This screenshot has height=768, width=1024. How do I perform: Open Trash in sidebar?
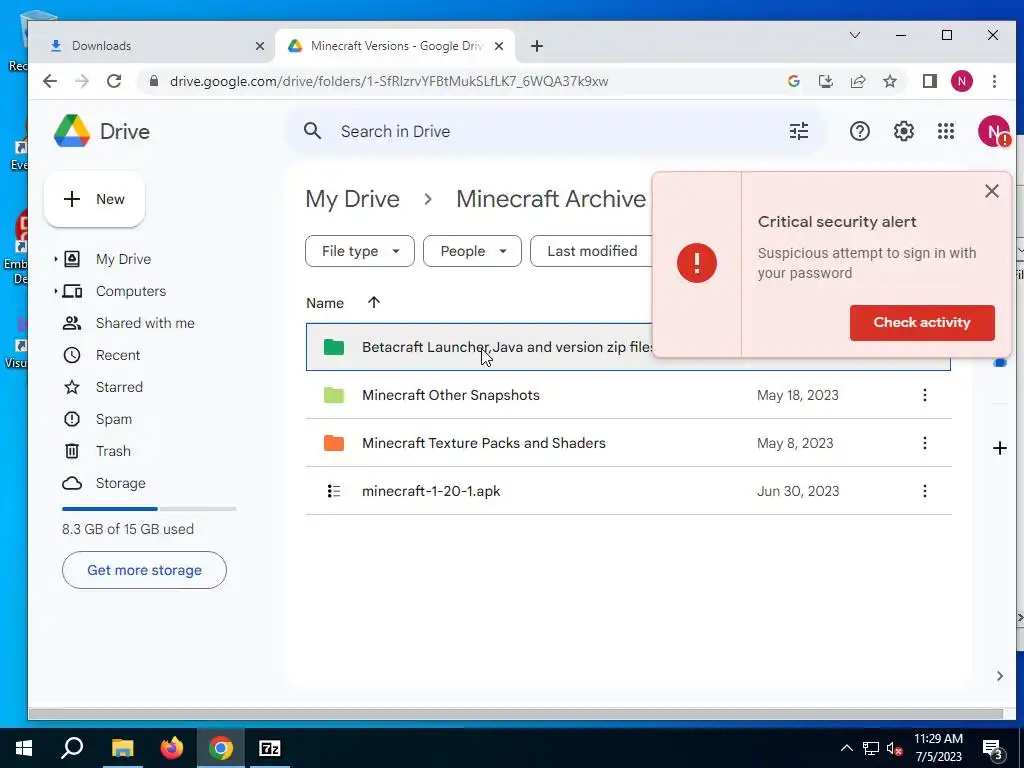pos(113,451)
